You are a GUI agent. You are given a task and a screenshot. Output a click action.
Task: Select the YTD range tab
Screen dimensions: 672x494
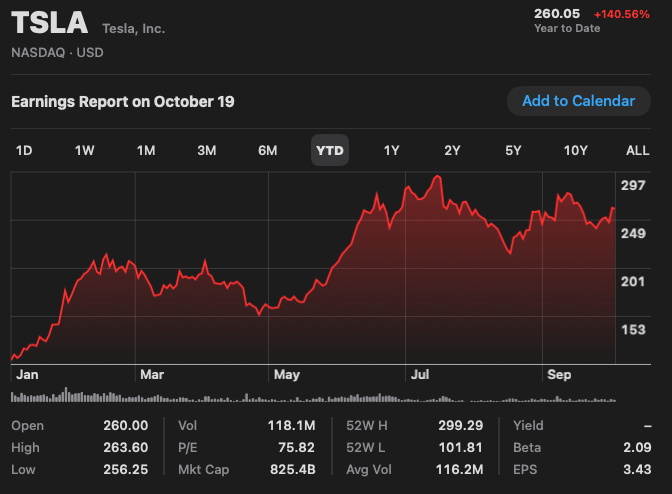pos(330,150)
